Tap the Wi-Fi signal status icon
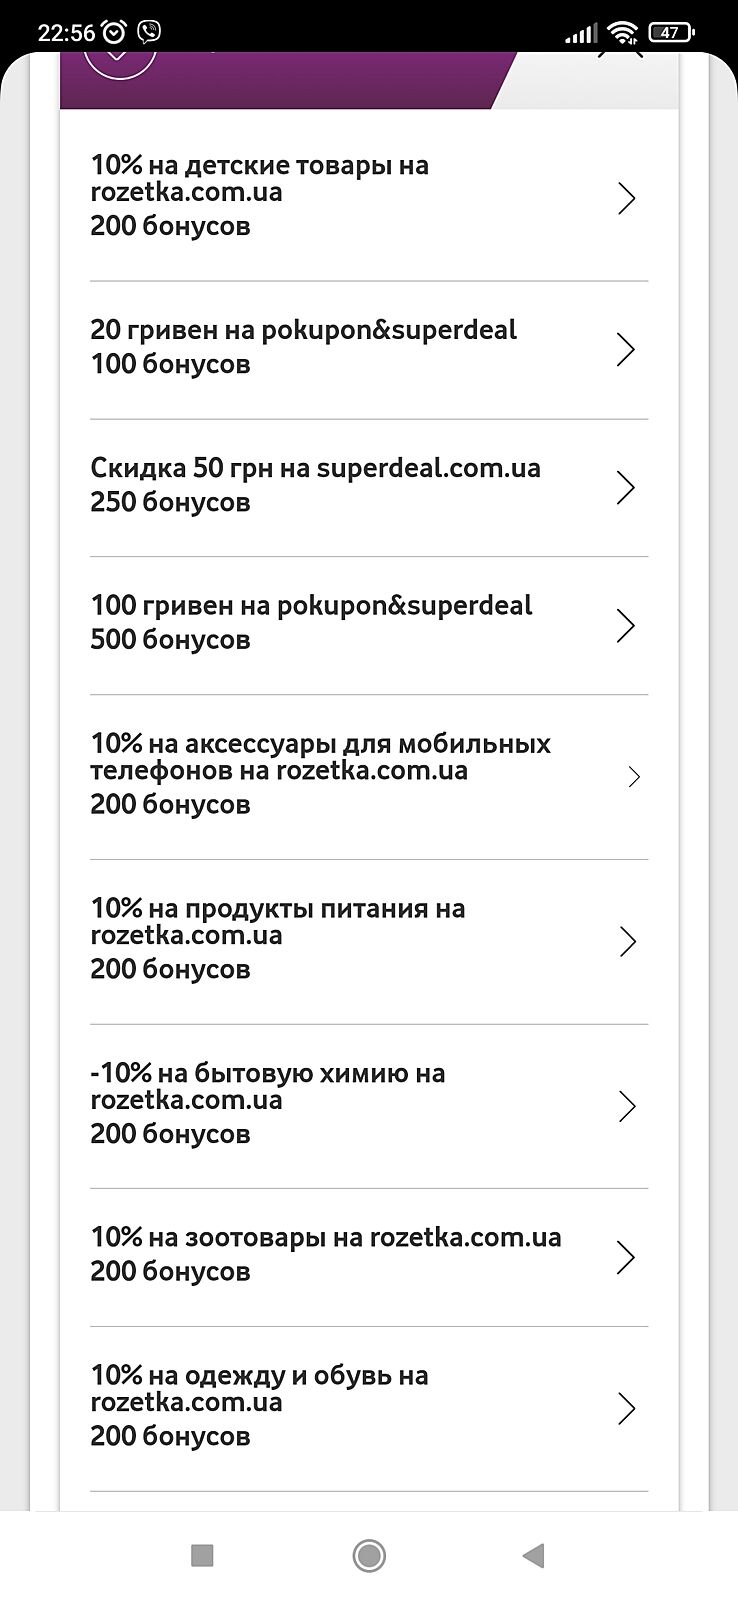This screenshot has width=738, height=1600. pyautogui.click(x=624, y=33)
